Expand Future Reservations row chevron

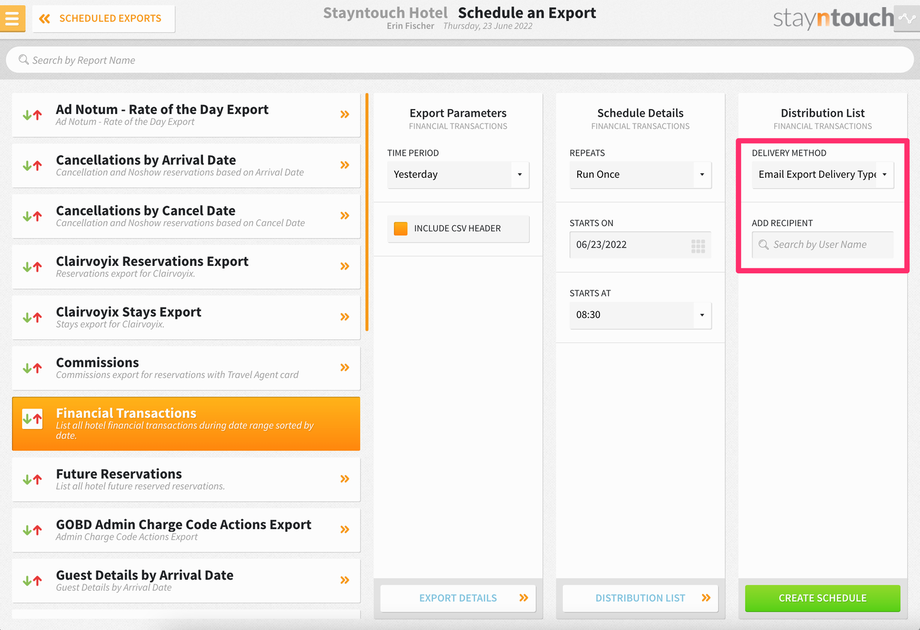pyautogui.click(x=345, y=479)
